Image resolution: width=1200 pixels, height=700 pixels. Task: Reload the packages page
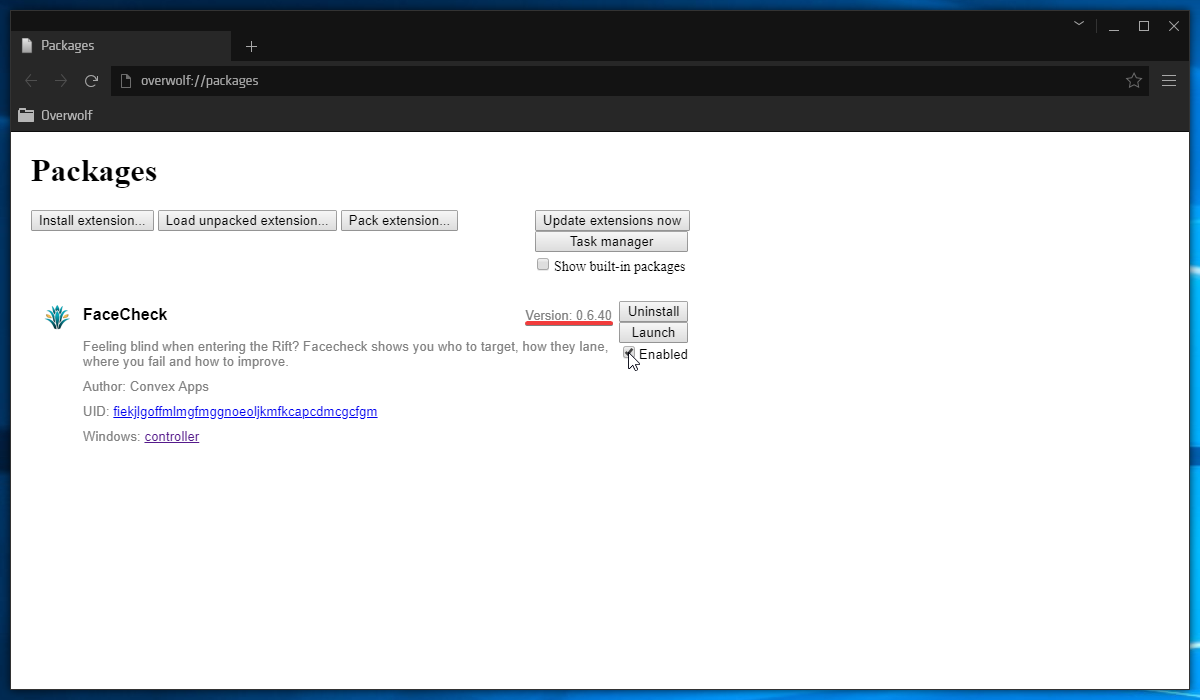tap(91, 81)
